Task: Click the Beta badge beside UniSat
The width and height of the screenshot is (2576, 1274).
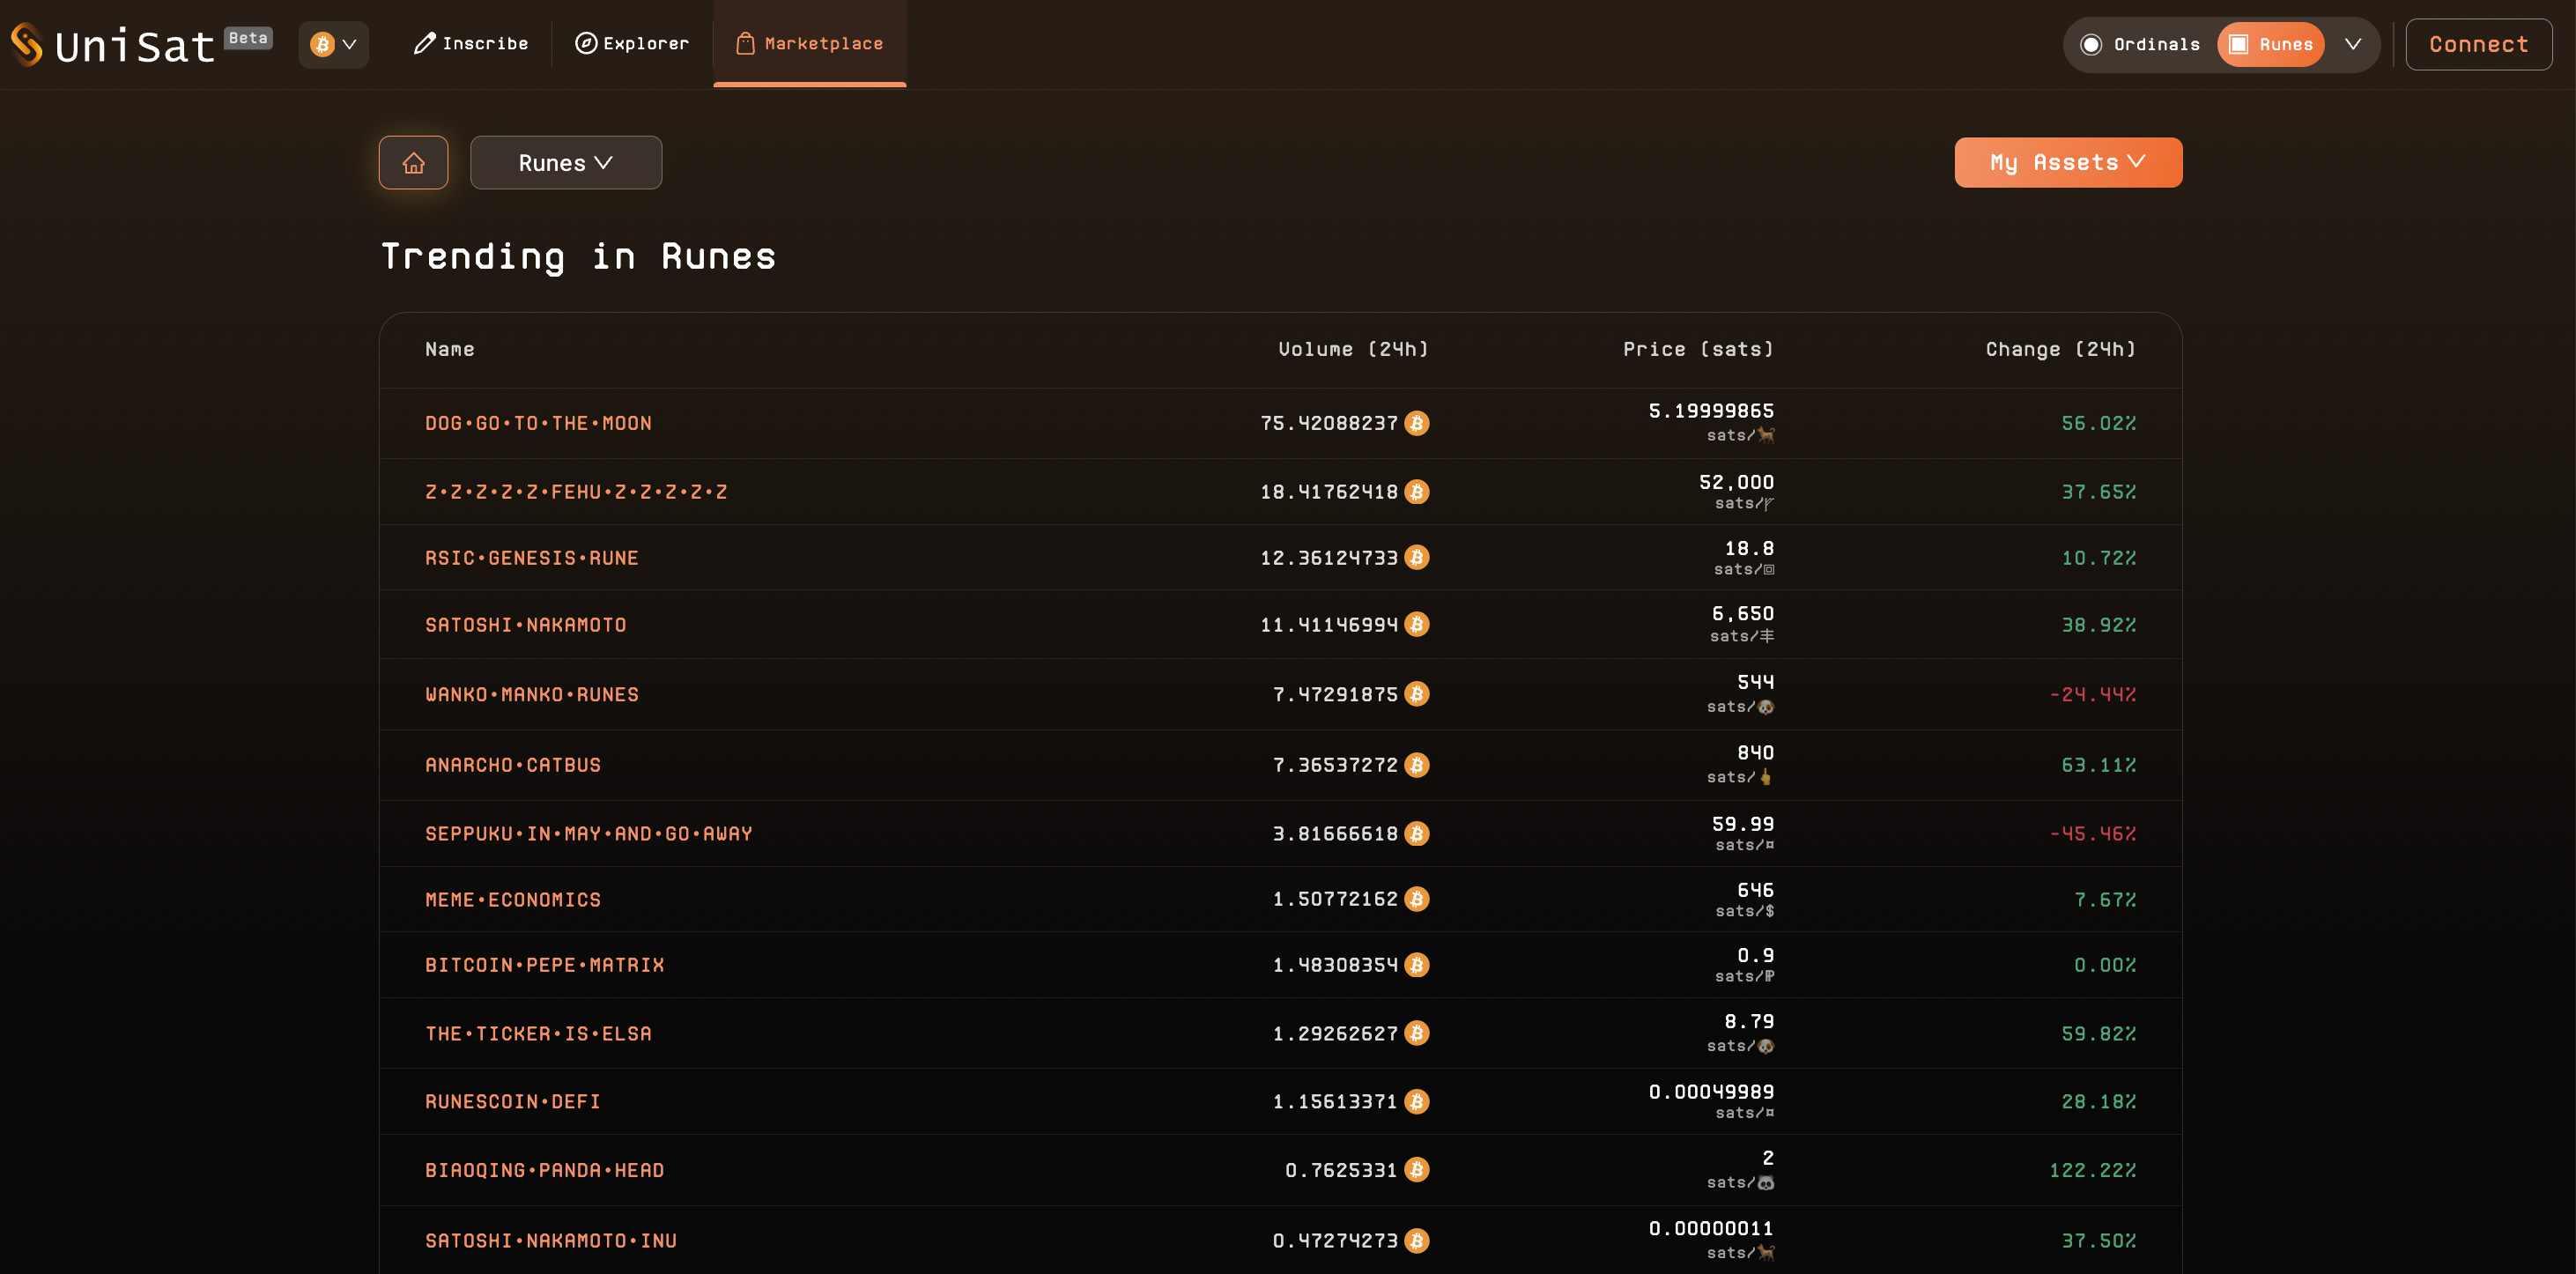Action: click(248, 38)
